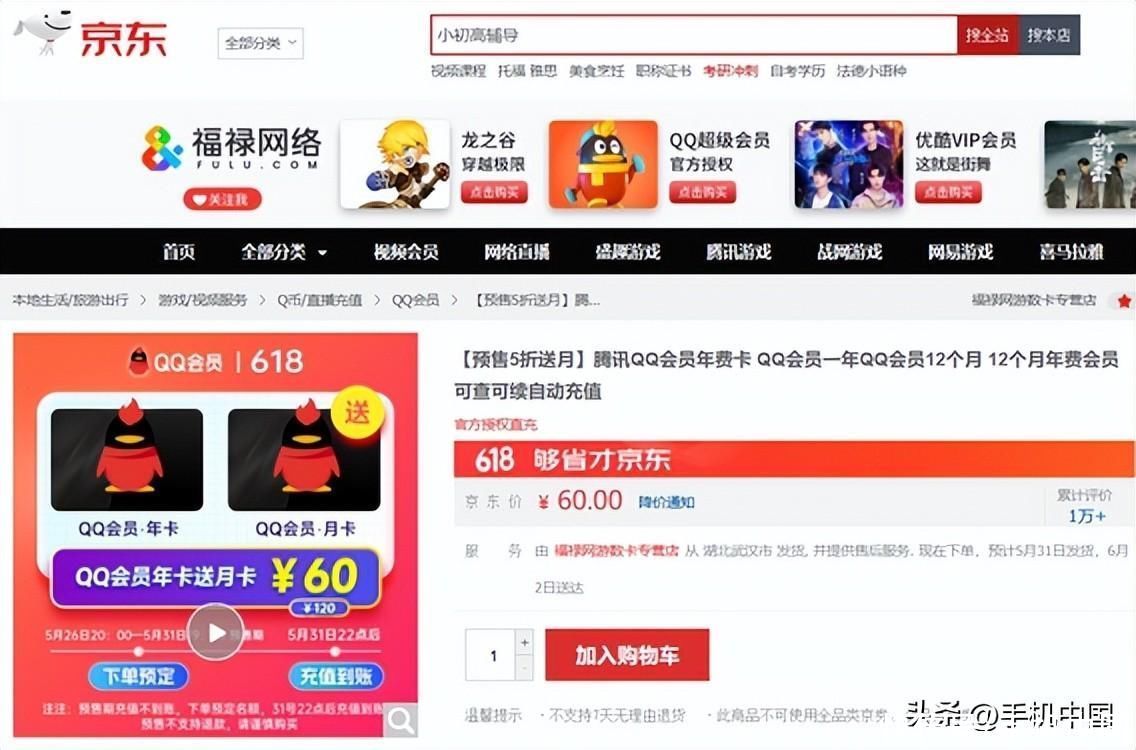Image resolution: width=1136 pixels, height=750 pixels.
Task: Click the 搜全站 search button
Action: point(987,34)
